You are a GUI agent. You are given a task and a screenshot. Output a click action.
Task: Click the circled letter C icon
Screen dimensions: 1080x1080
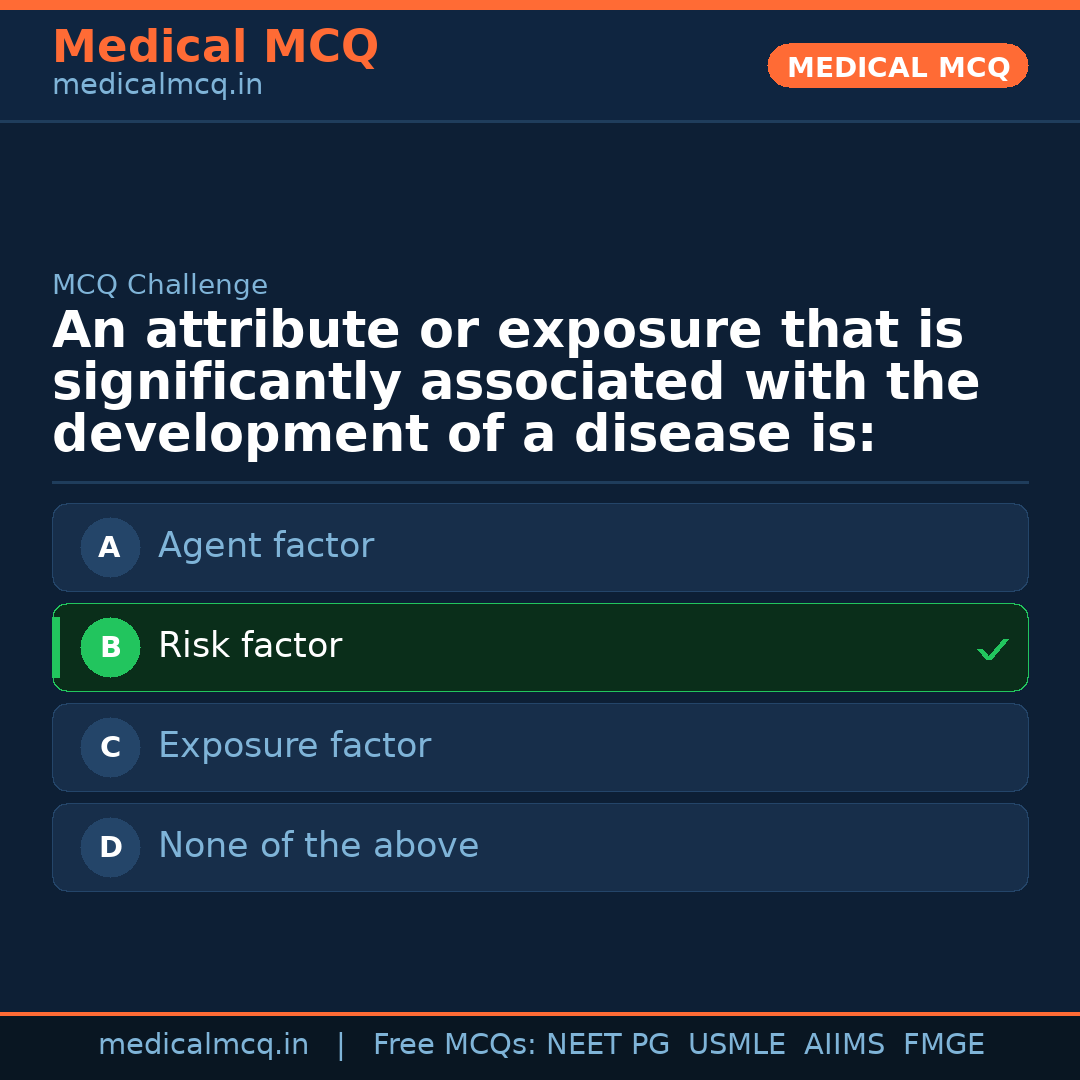tap(110, 747)
